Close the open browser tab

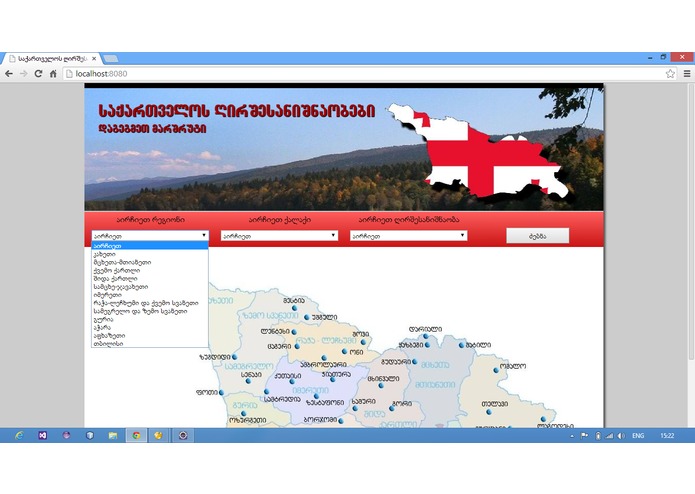(x=94, y=58)
